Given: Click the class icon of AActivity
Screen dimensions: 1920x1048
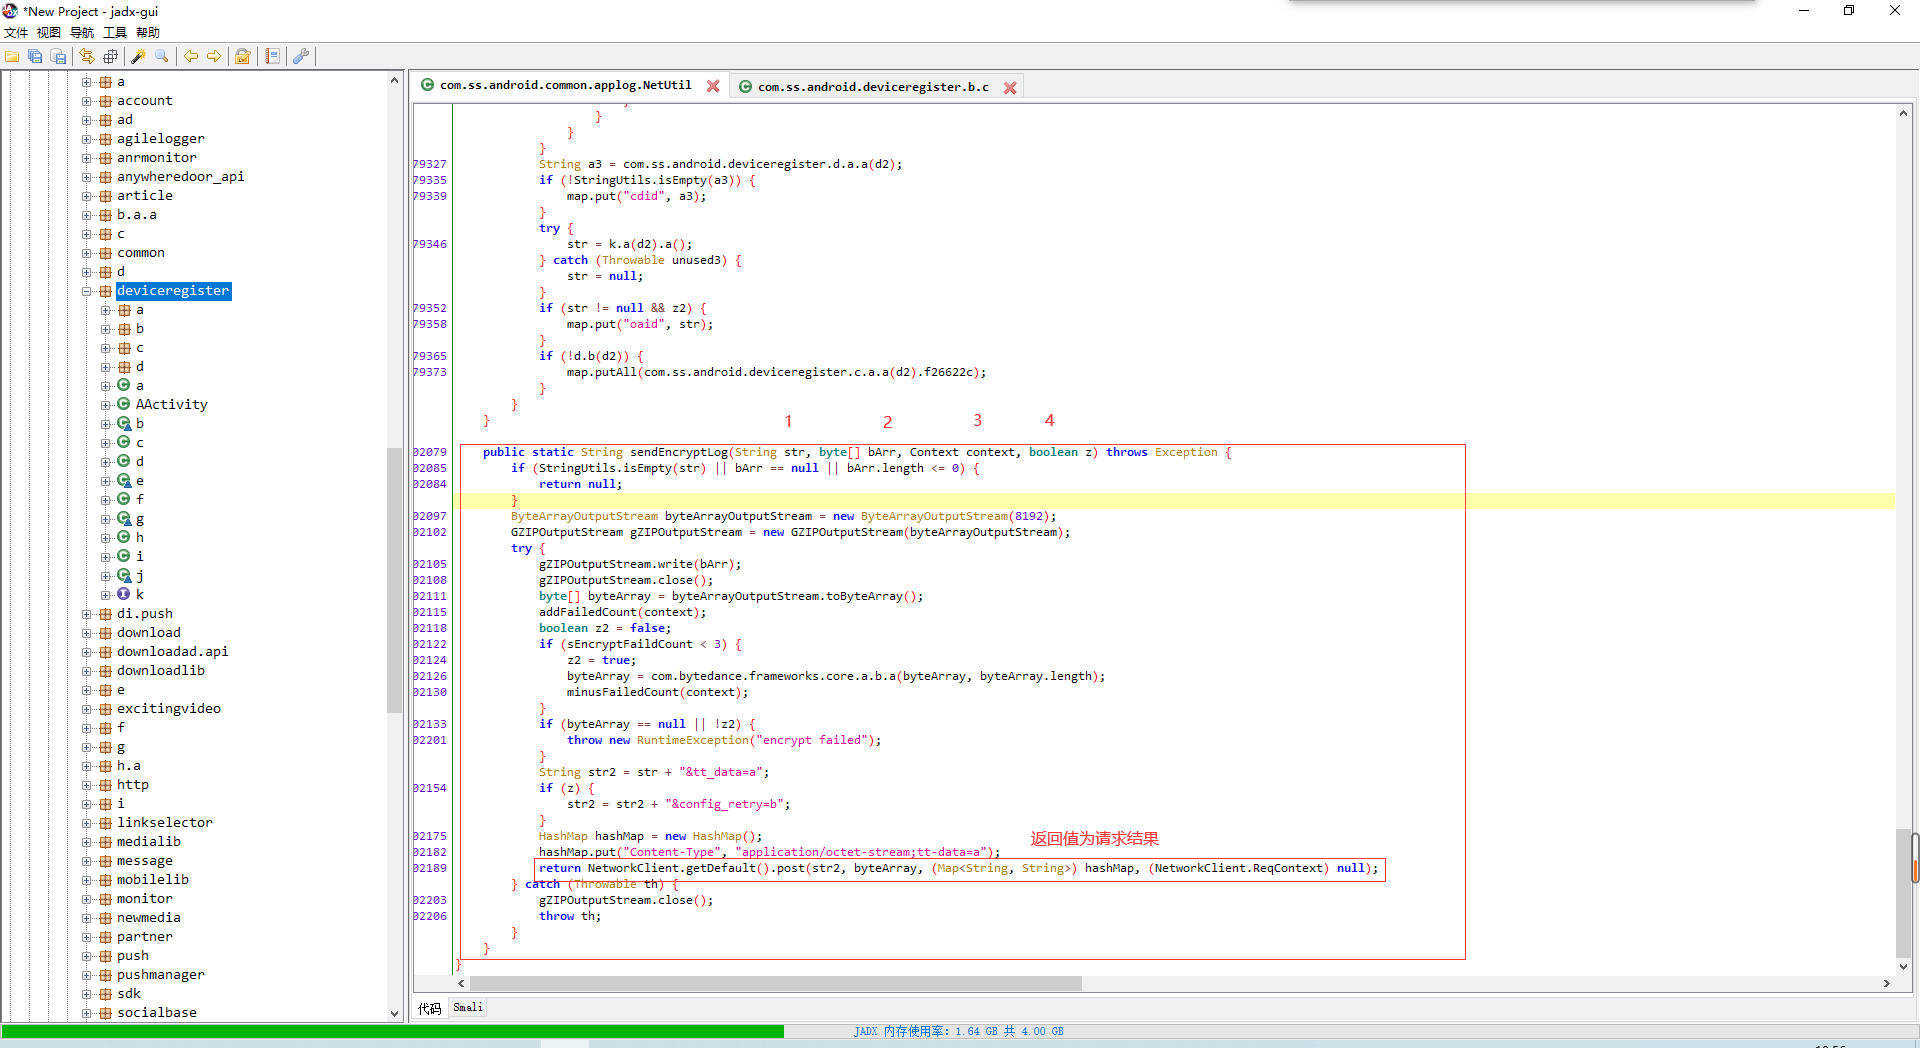Looking at the screenshot, I should pyautogui.click(x=124, y=404).
